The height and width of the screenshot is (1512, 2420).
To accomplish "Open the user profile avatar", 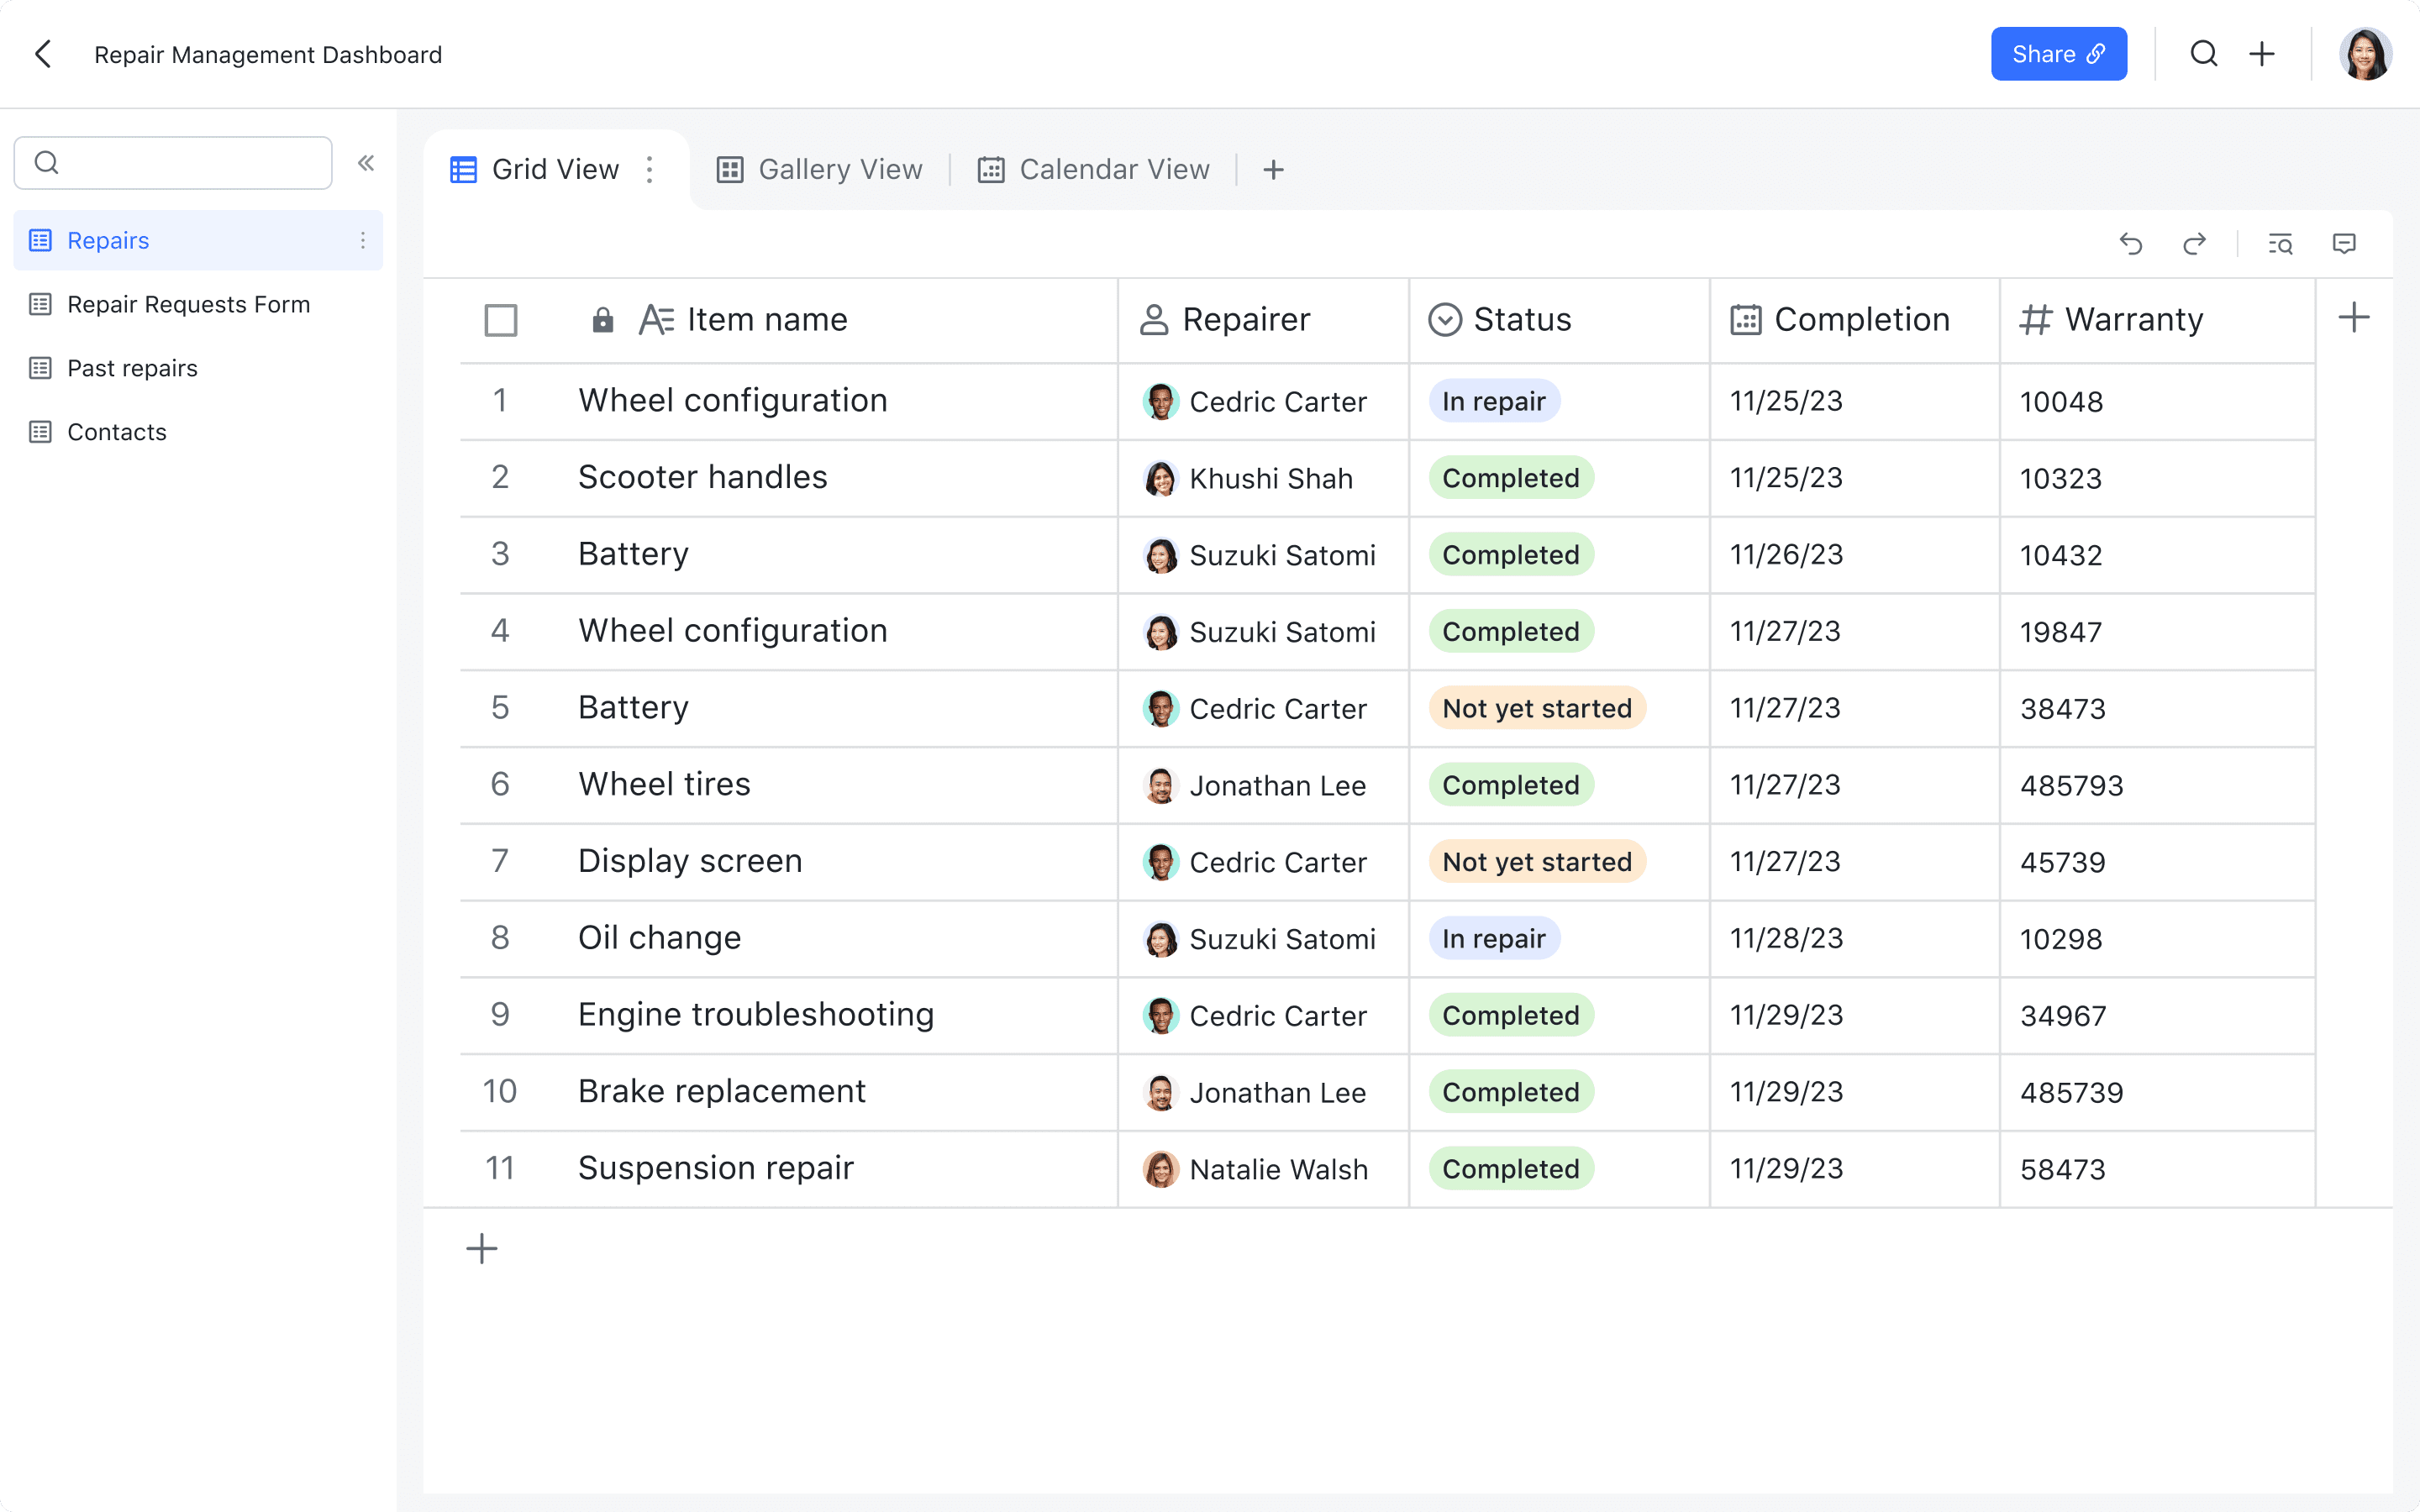I will (2364, 54).
